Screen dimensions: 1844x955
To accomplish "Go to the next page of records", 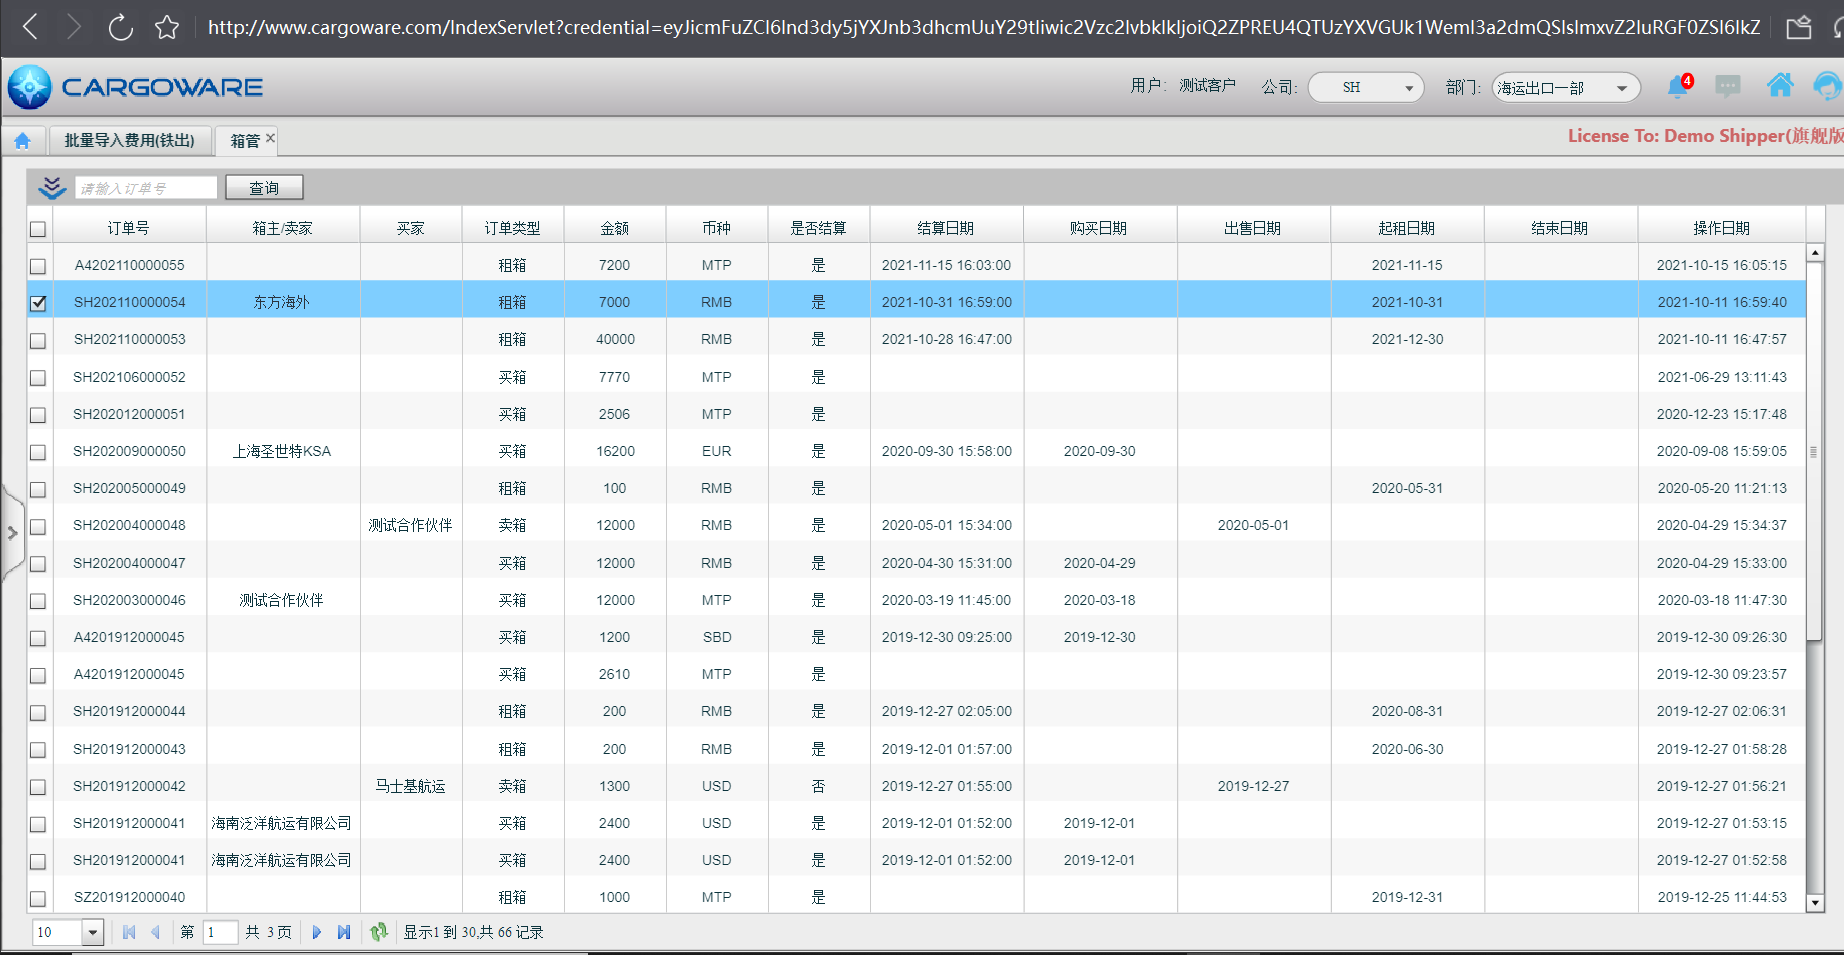I will pos(317,932).
